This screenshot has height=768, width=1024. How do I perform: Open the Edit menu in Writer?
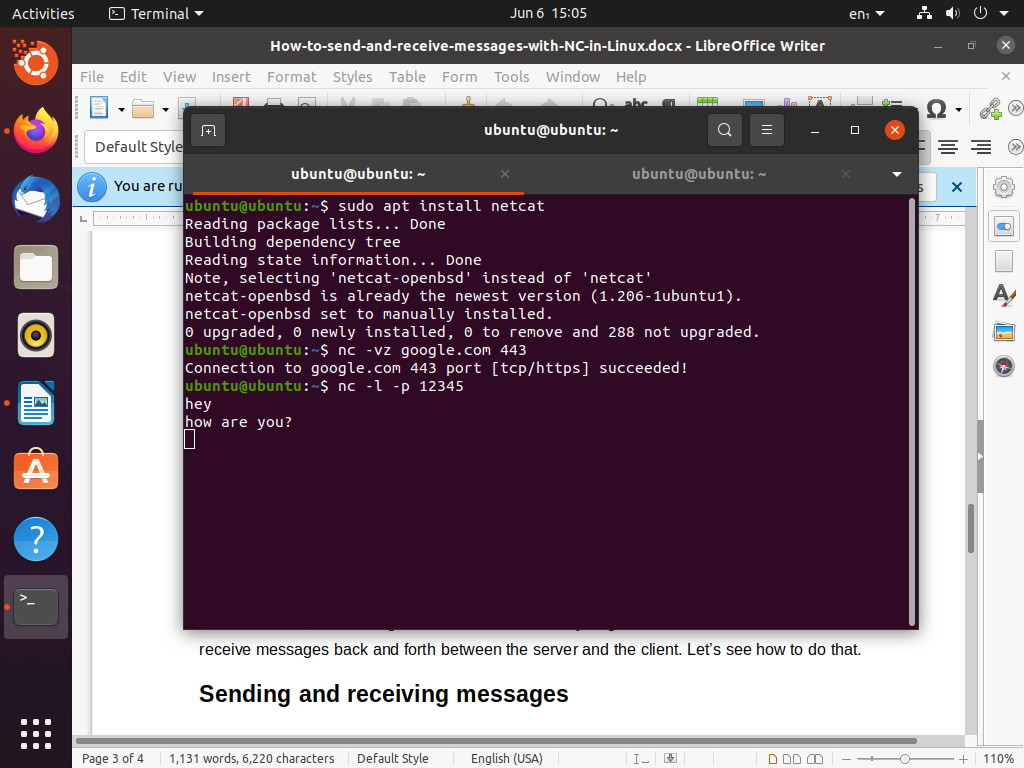[133, 77]
